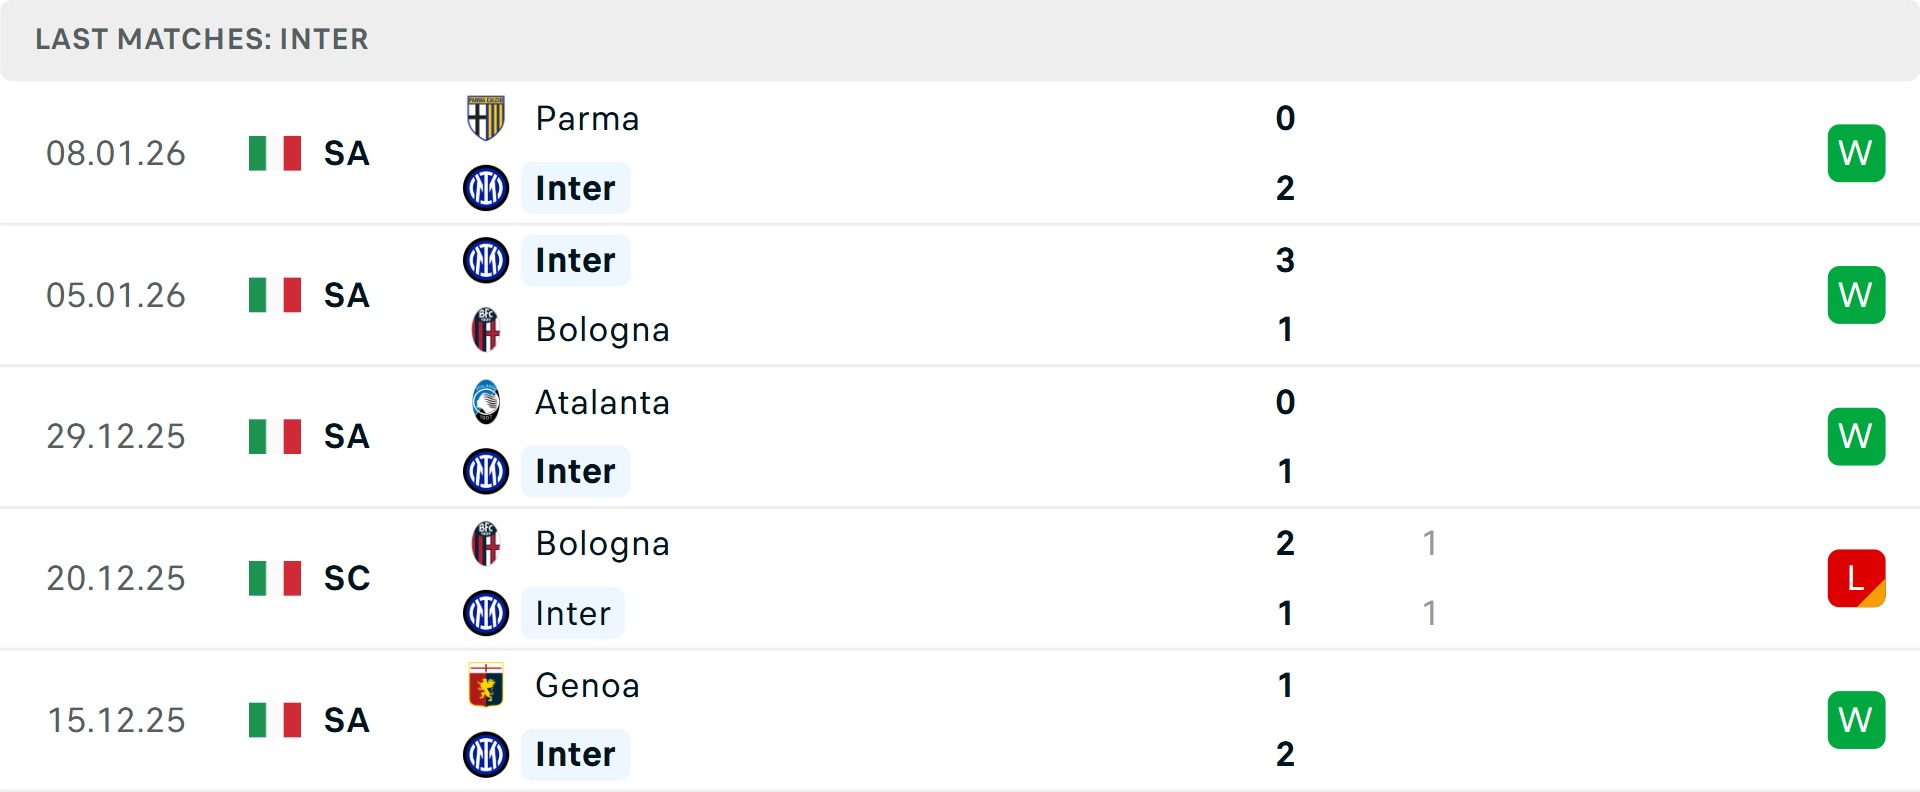Click the Atalanta club crest
Viewport: 1920px width, 792px height.
coord(486,402)
